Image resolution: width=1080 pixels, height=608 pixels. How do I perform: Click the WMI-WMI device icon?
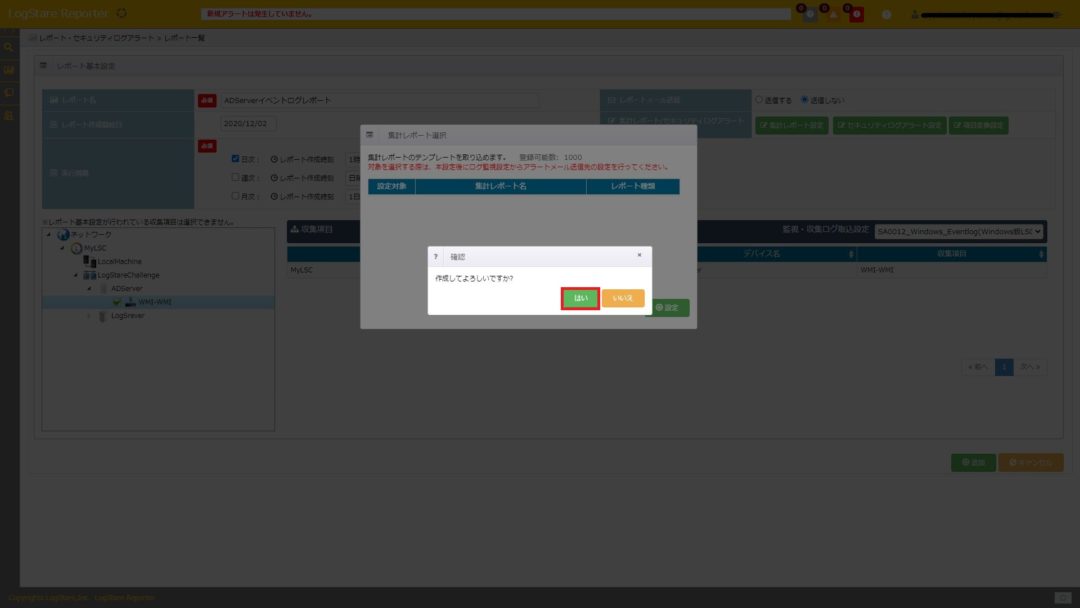130,302
